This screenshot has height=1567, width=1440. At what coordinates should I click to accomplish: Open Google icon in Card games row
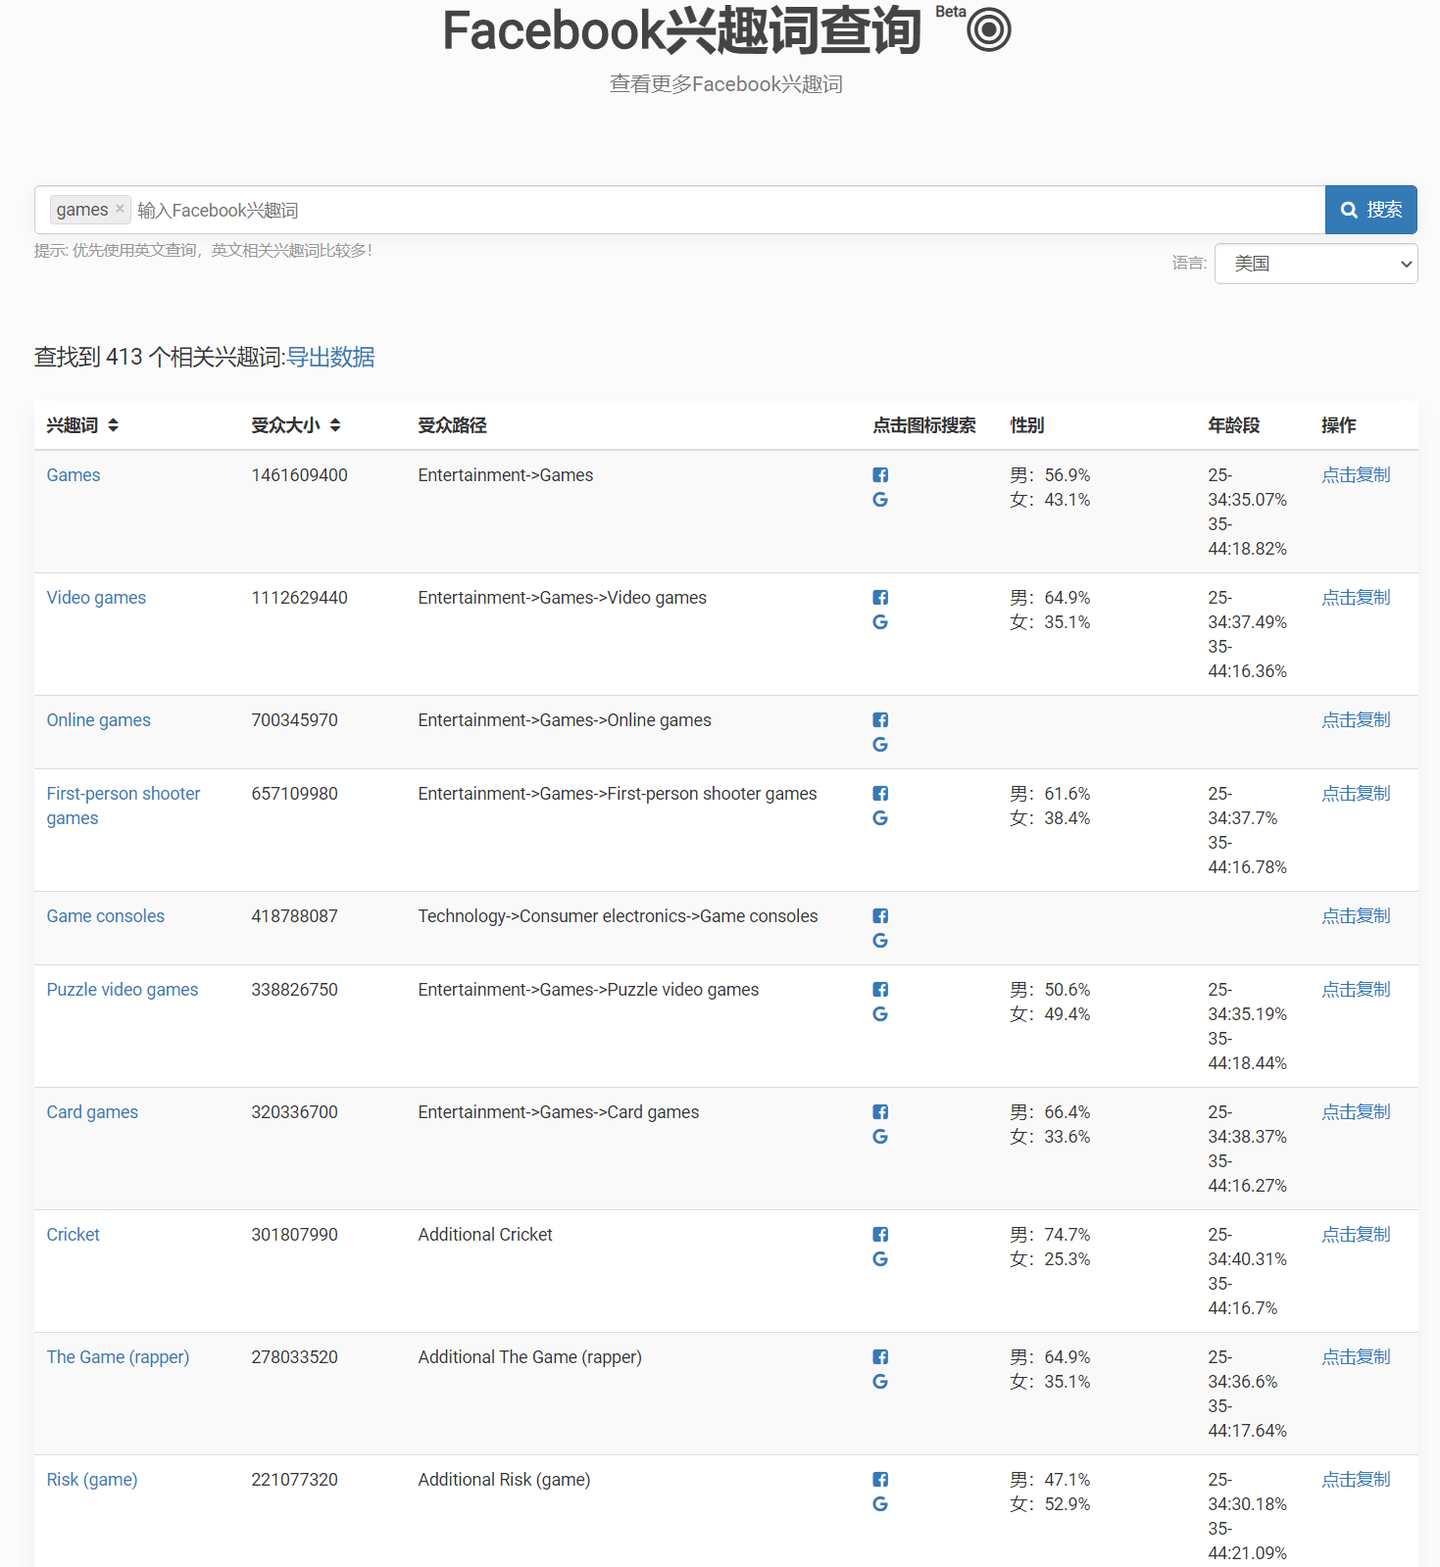880,1137
